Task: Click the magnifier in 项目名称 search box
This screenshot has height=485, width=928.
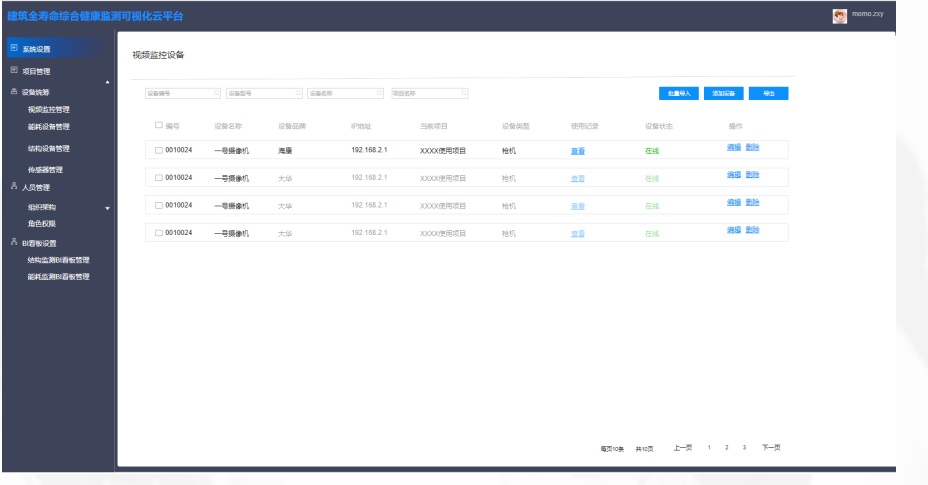Action: 463,93
